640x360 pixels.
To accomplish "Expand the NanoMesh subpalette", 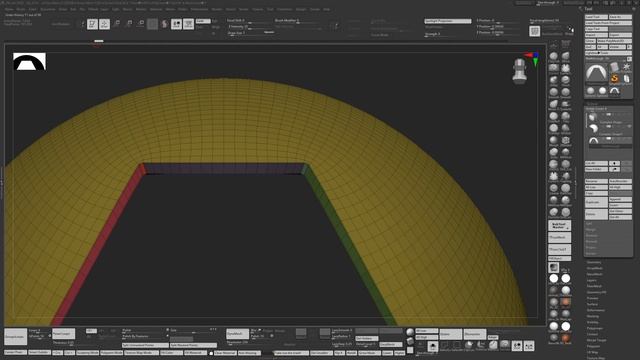I will point(595,274).
